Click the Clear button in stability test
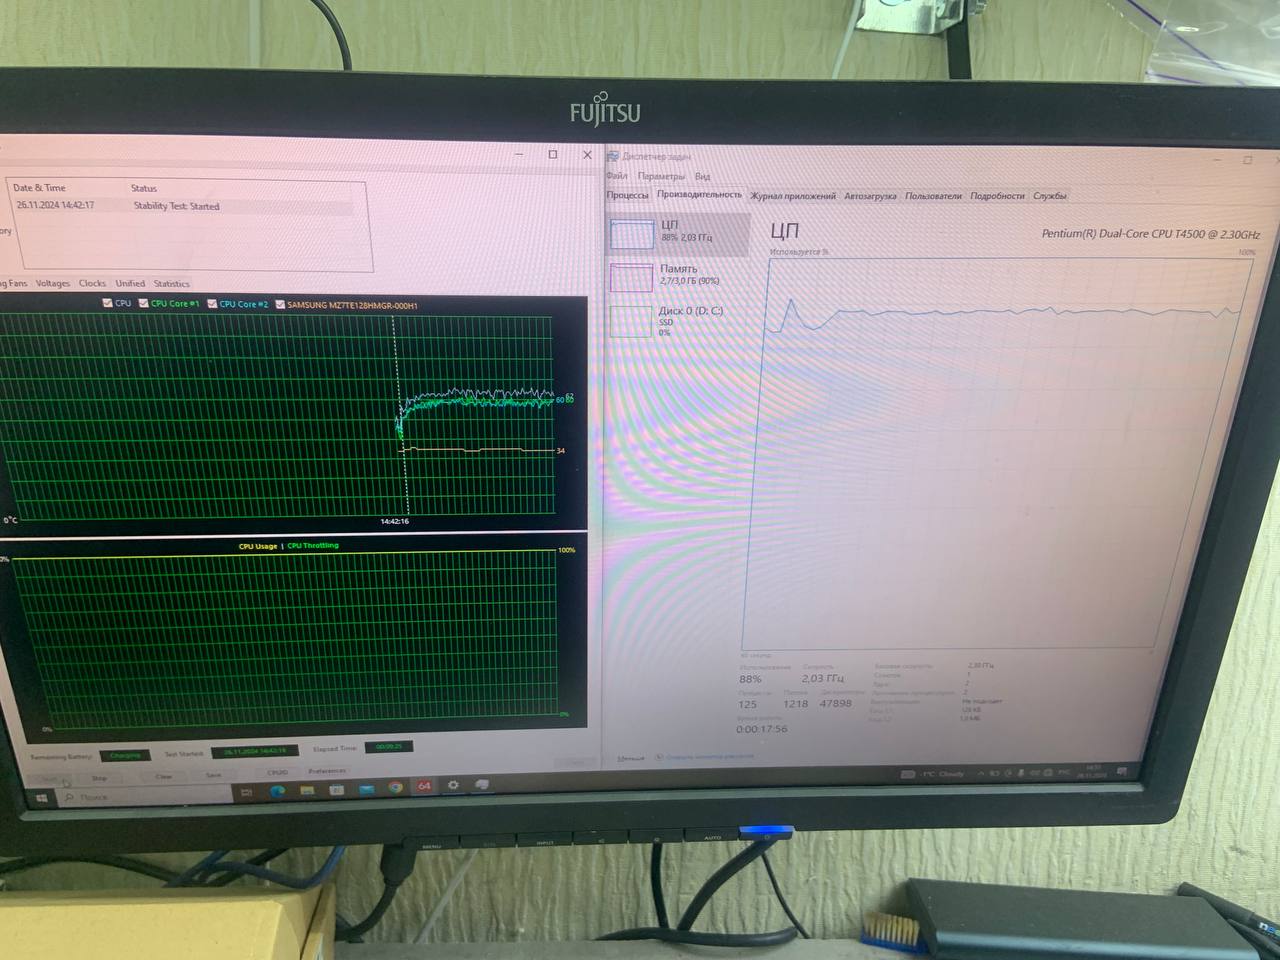Image resolution: width=1280 pixels, height=960 pixels. click(163, 776)
